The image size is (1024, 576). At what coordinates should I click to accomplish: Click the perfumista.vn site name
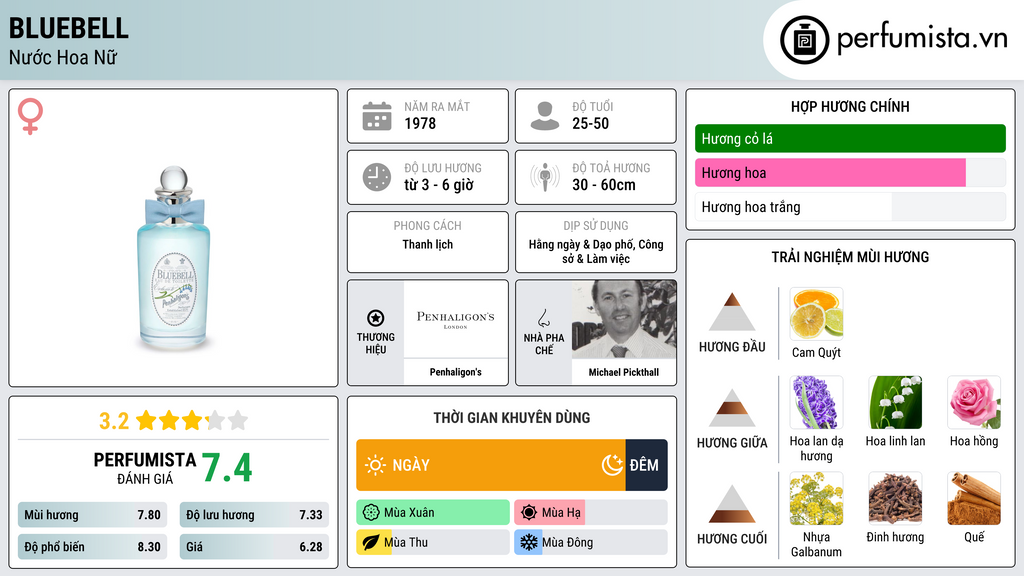(x=922, y=39)
